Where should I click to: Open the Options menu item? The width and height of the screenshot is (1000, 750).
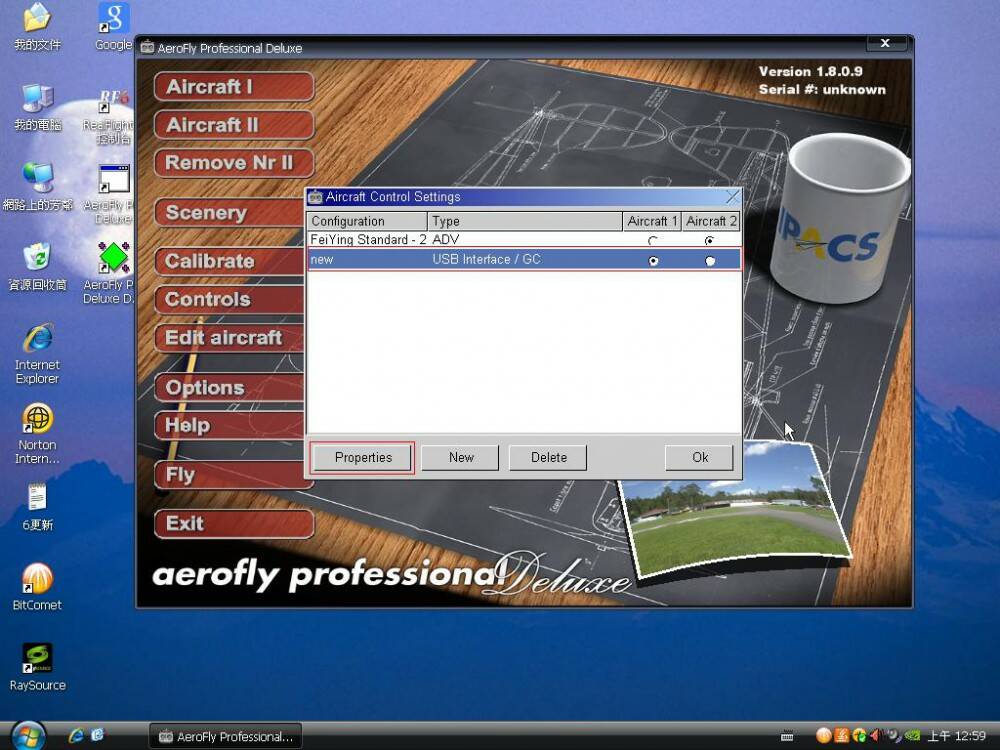[230, 387]
